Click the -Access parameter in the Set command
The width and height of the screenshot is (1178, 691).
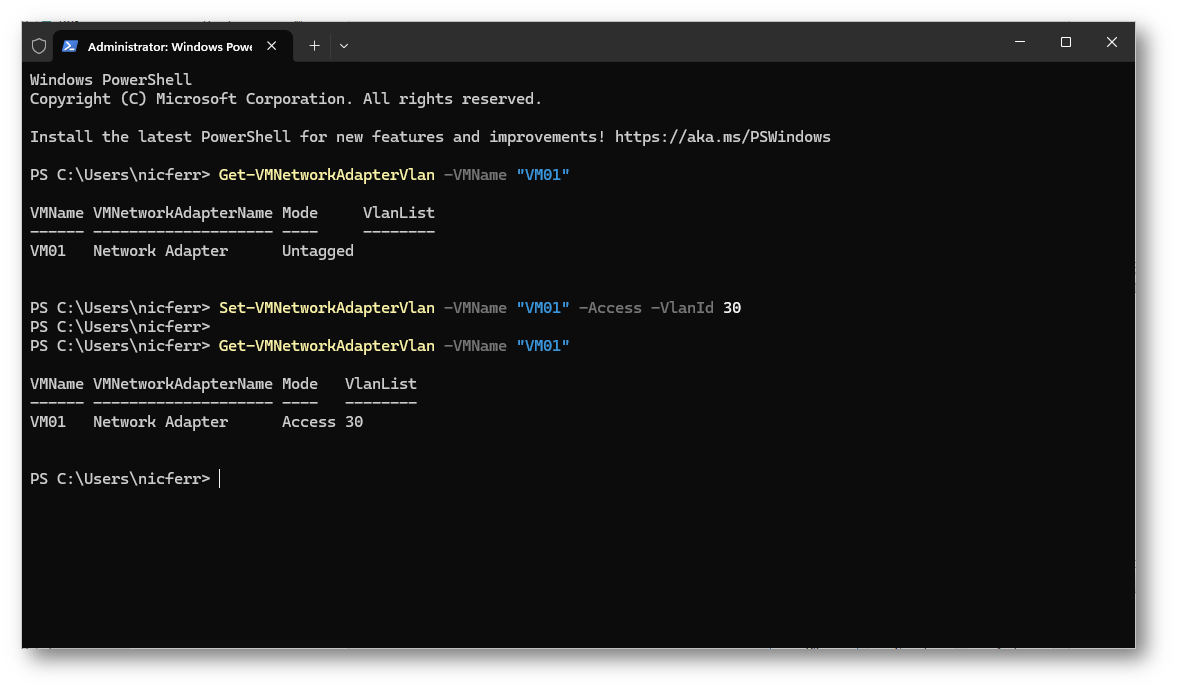coord(610,308)
